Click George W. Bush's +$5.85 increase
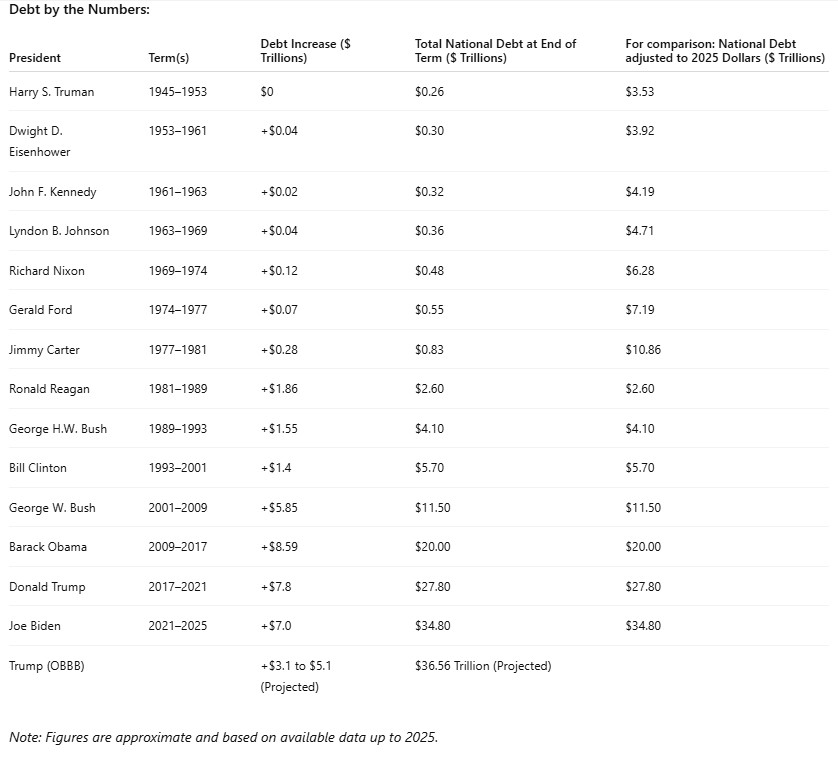 pos(279,508)
